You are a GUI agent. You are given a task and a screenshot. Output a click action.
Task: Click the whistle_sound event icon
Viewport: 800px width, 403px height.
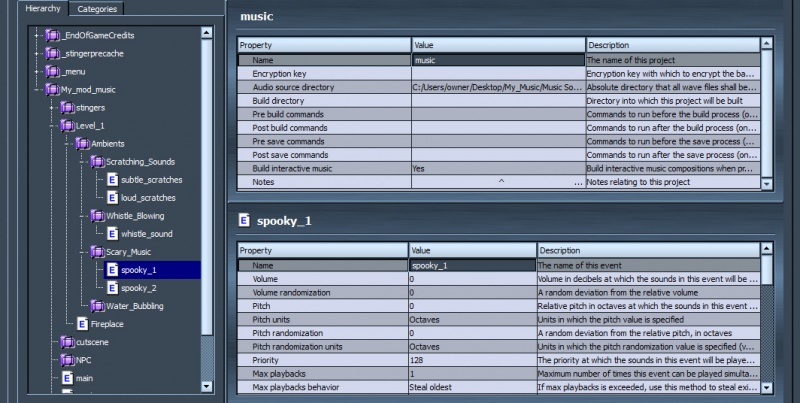coord(113,234)
